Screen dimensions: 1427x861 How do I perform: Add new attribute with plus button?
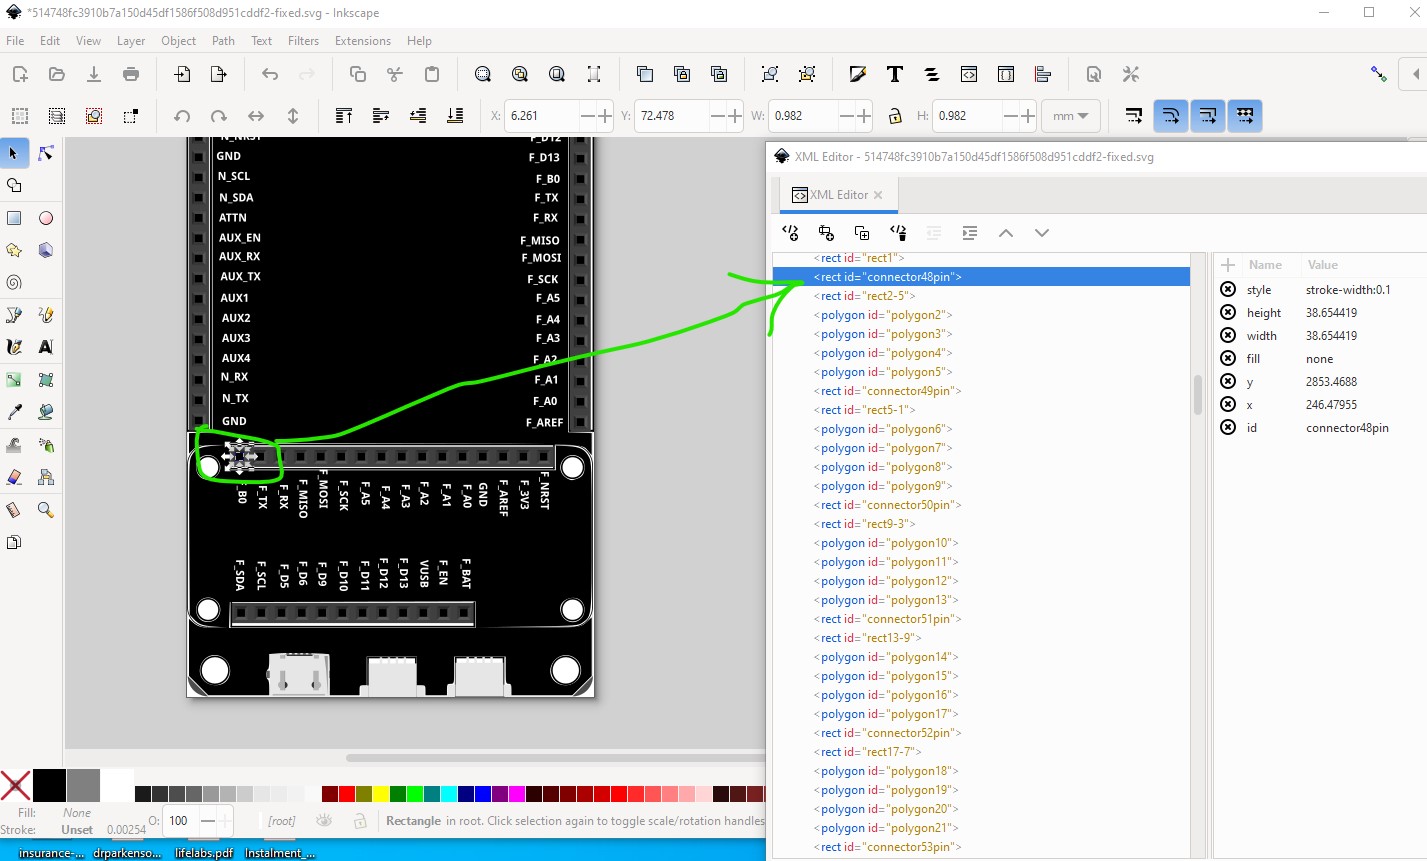click(x=1228, y=265)
